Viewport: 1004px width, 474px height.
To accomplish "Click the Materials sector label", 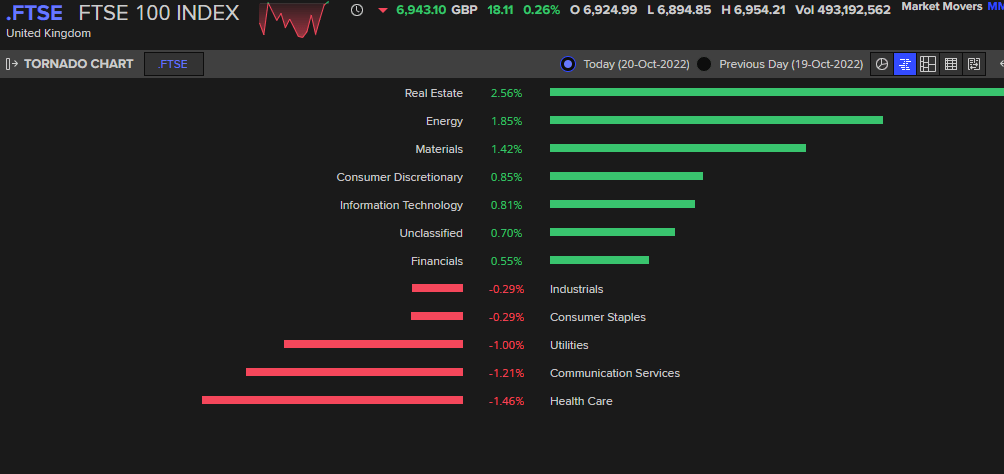I will click(439, 149).
